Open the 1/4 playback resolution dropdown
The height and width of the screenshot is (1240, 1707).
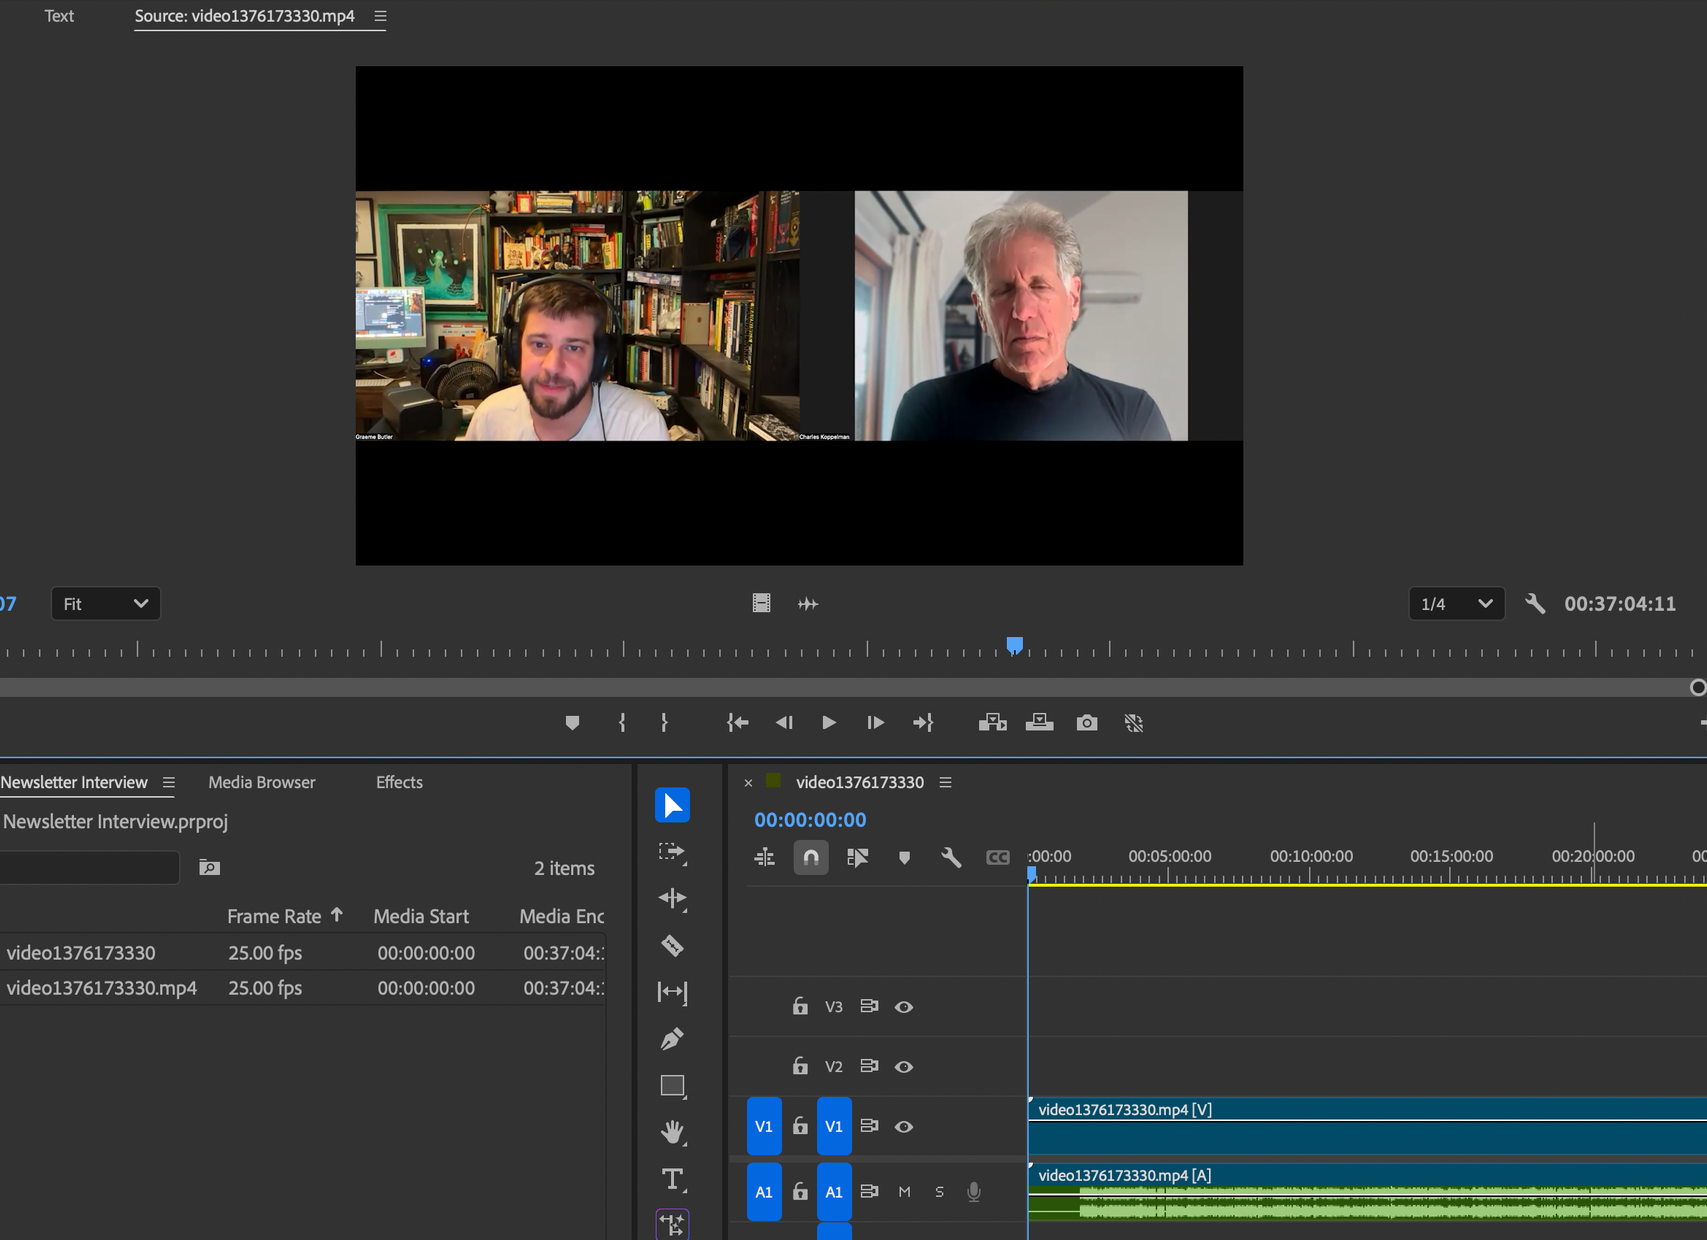pyautogui.click(x=1456, y=604)
